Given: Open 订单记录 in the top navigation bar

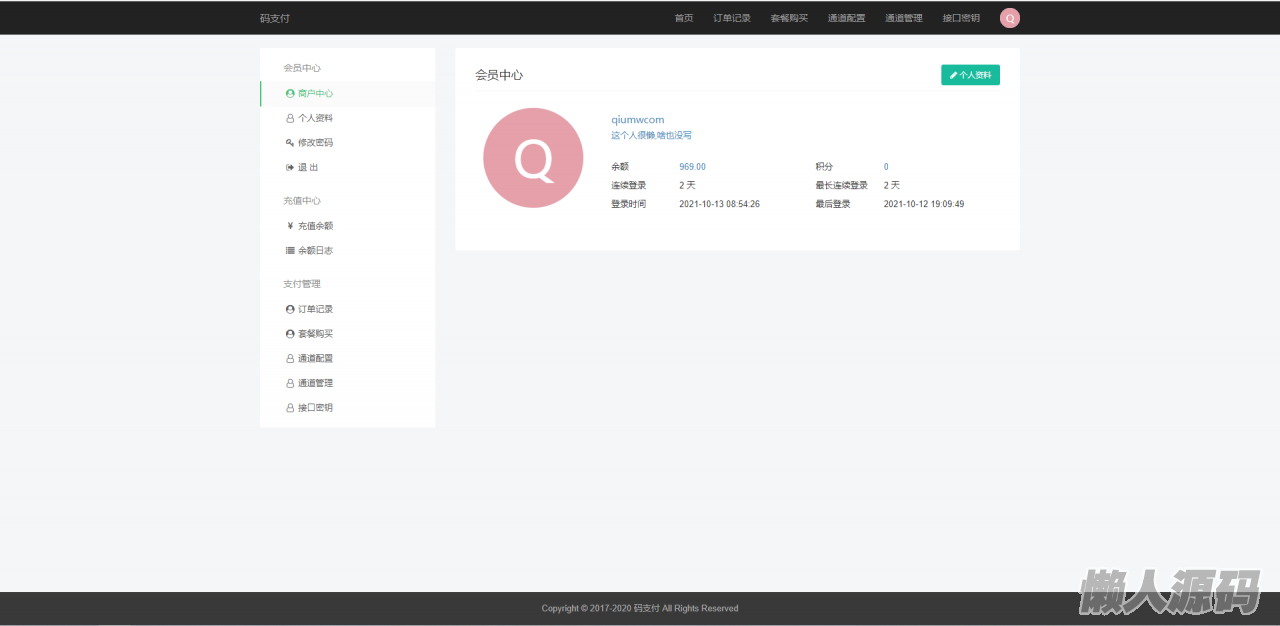Looking at the screenshot, I should click(x=732, y=18).
